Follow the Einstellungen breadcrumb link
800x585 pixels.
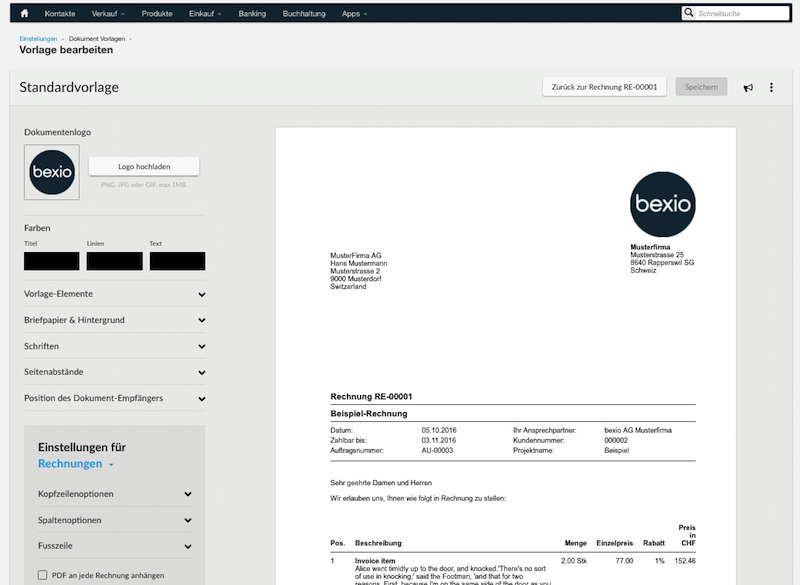click(x=38, y=38)
